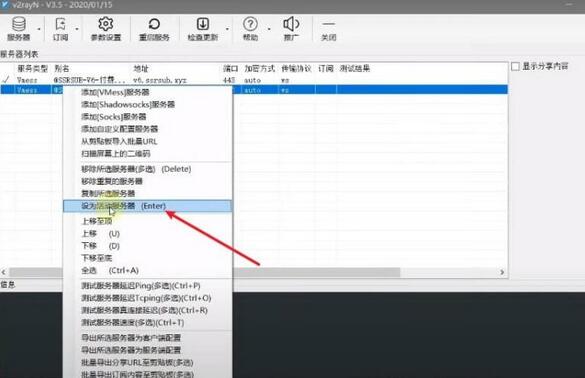585x378 pixels.
Task: Expand the dropdown arrow beside 订阅
Action: 77,29
